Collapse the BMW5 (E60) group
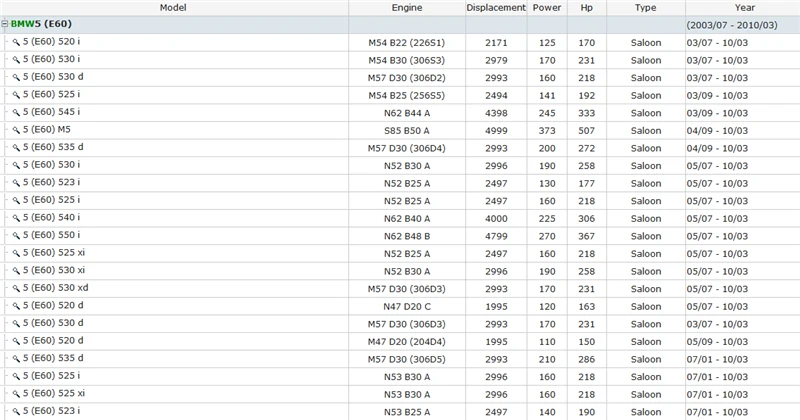 point(5,24)
